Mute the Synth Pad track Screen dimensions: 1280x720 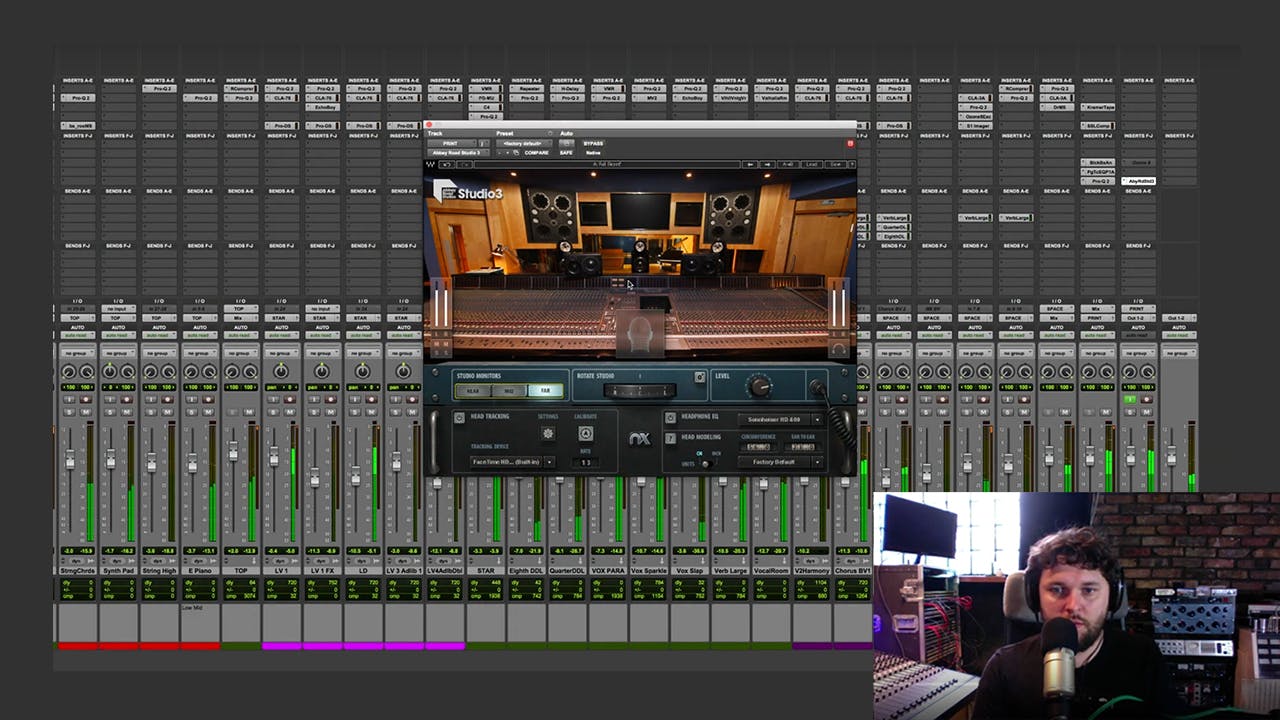pos(126,412)
